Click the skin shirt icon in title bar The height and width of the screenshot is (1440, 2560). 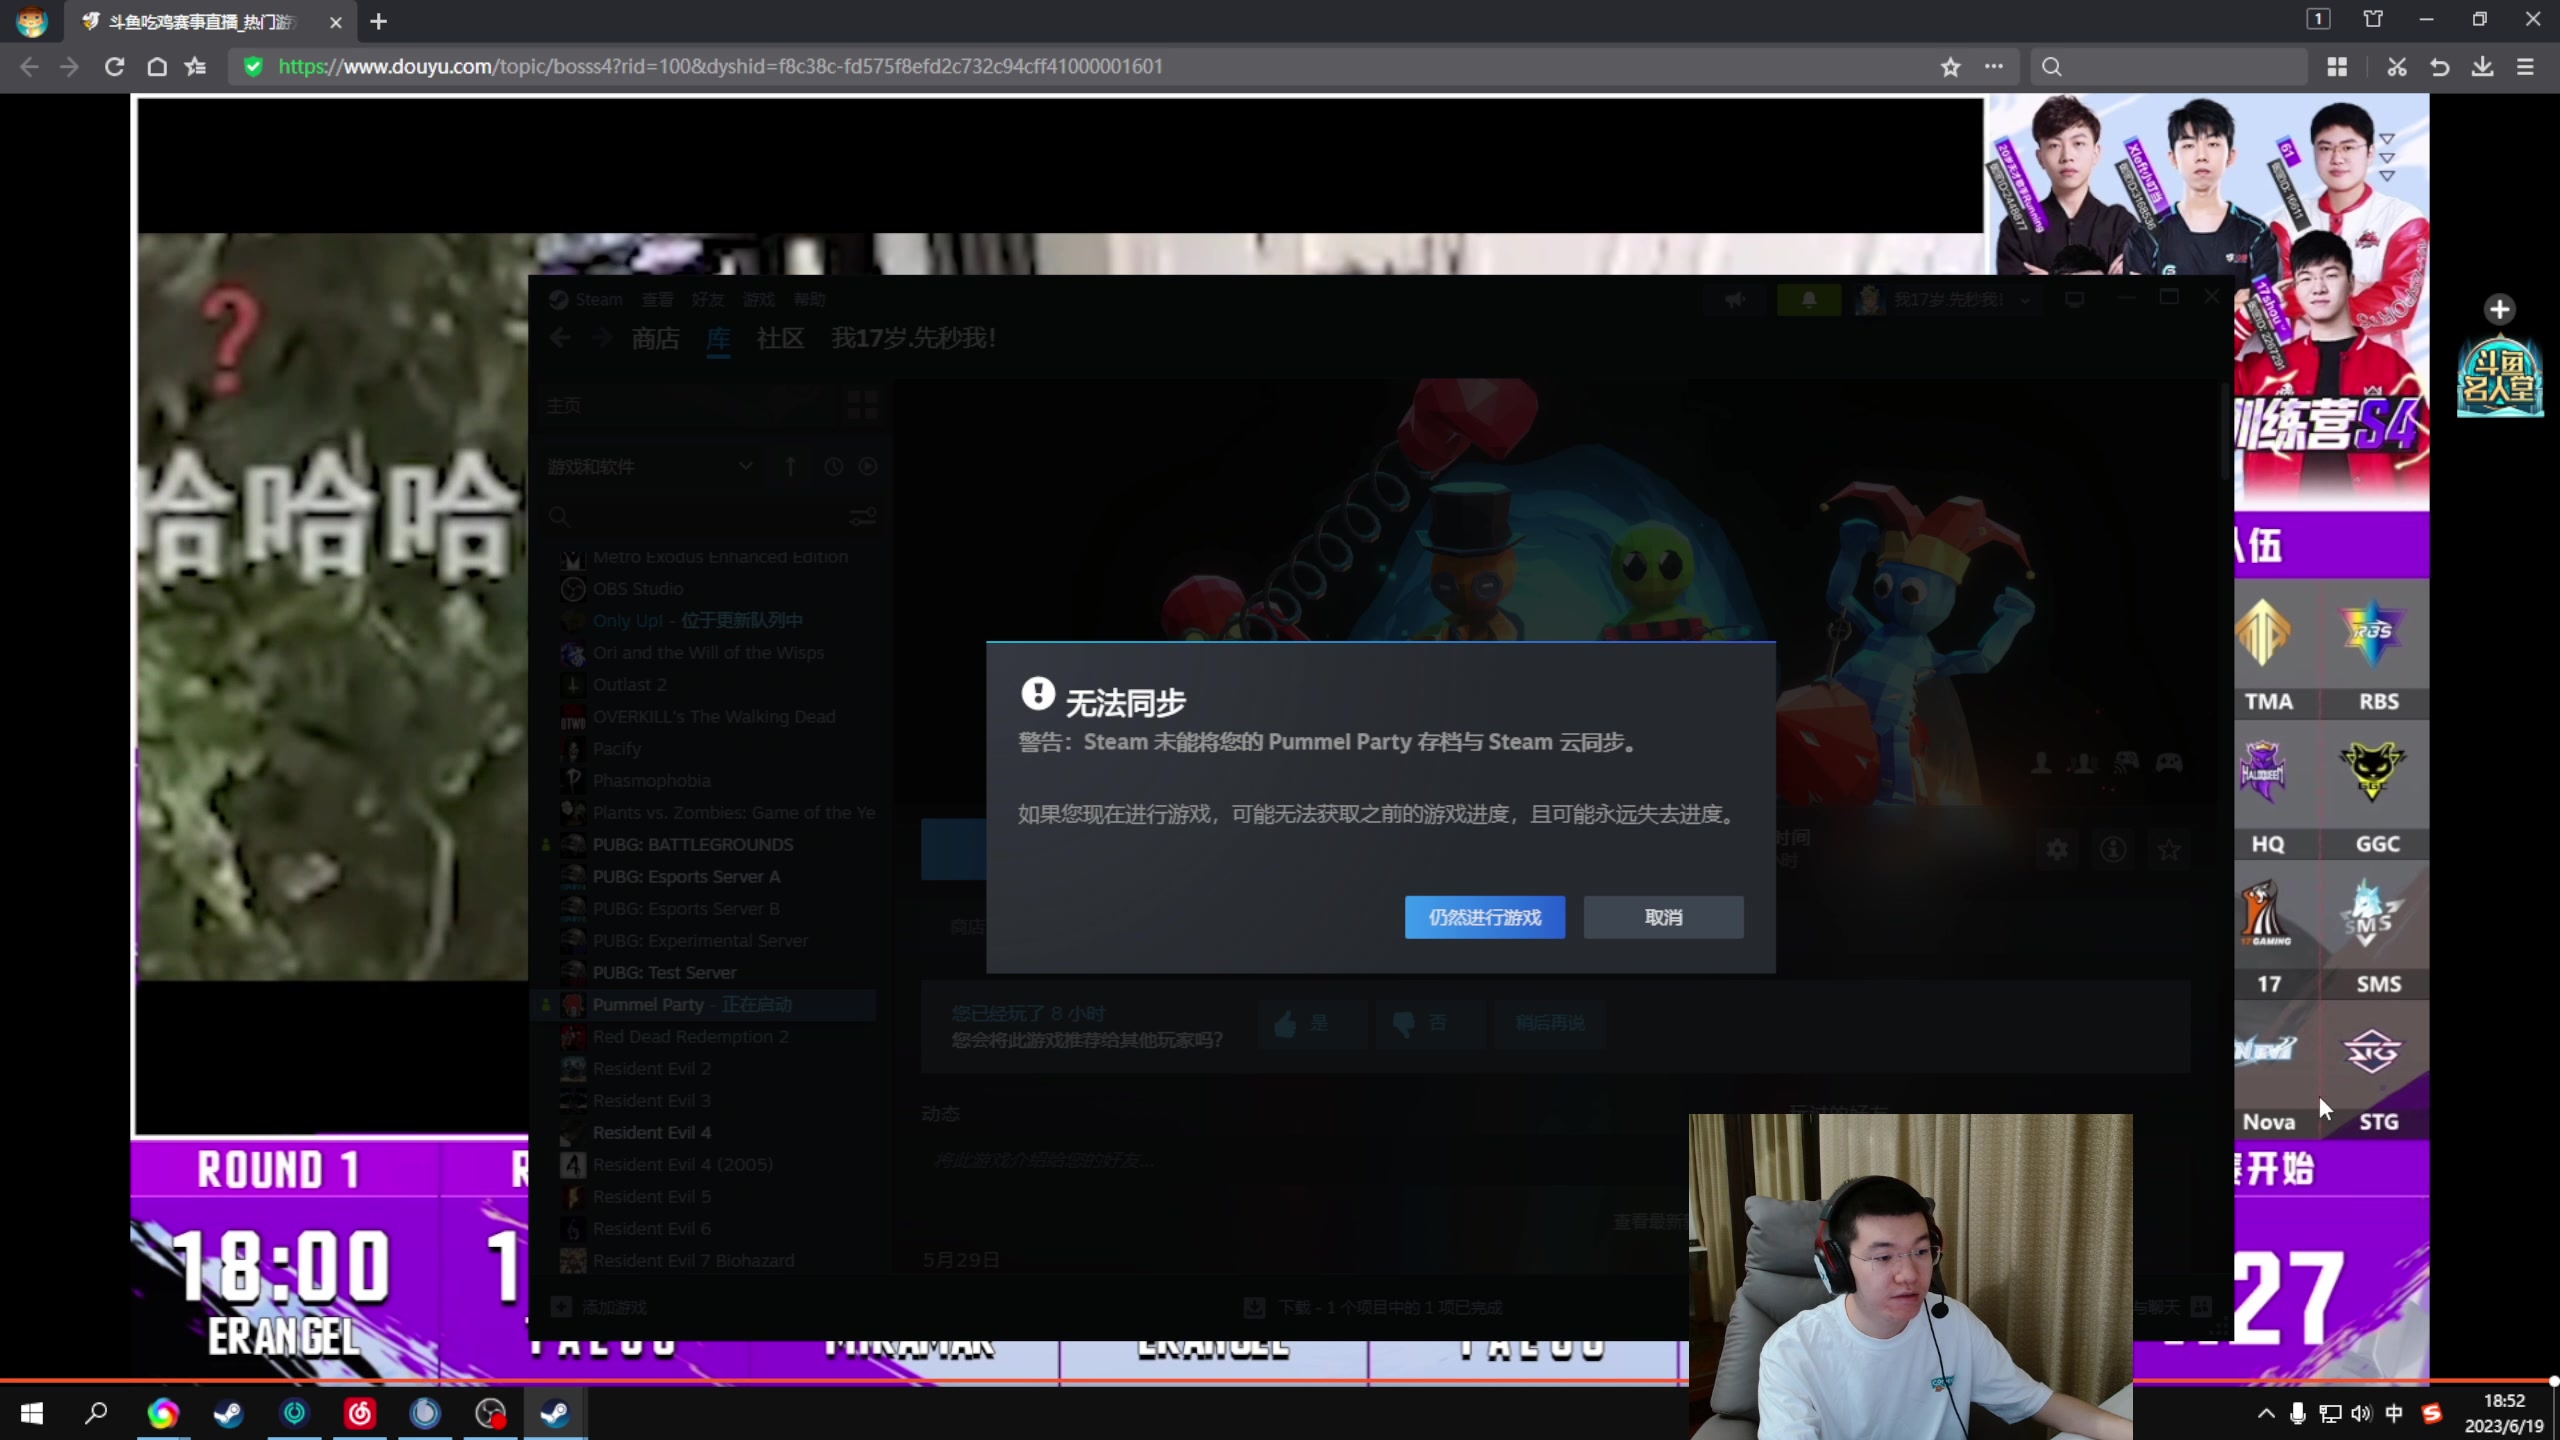click(2372, 19)
